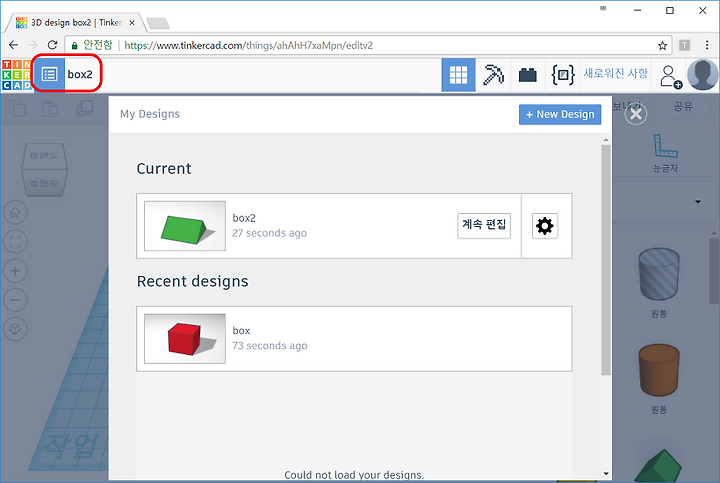
Task: Click the browser extension T icon
Action: pos(685,45)
